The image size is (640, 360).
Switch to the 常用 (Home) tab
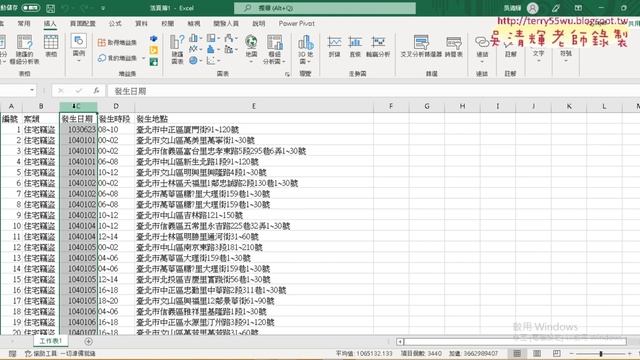point(24,24)
